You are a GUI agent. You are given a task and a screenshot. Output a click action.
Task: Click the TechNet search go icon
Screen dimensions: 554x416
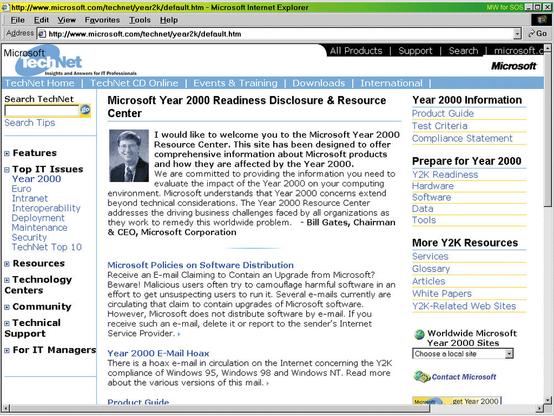[x=85, y=110]
